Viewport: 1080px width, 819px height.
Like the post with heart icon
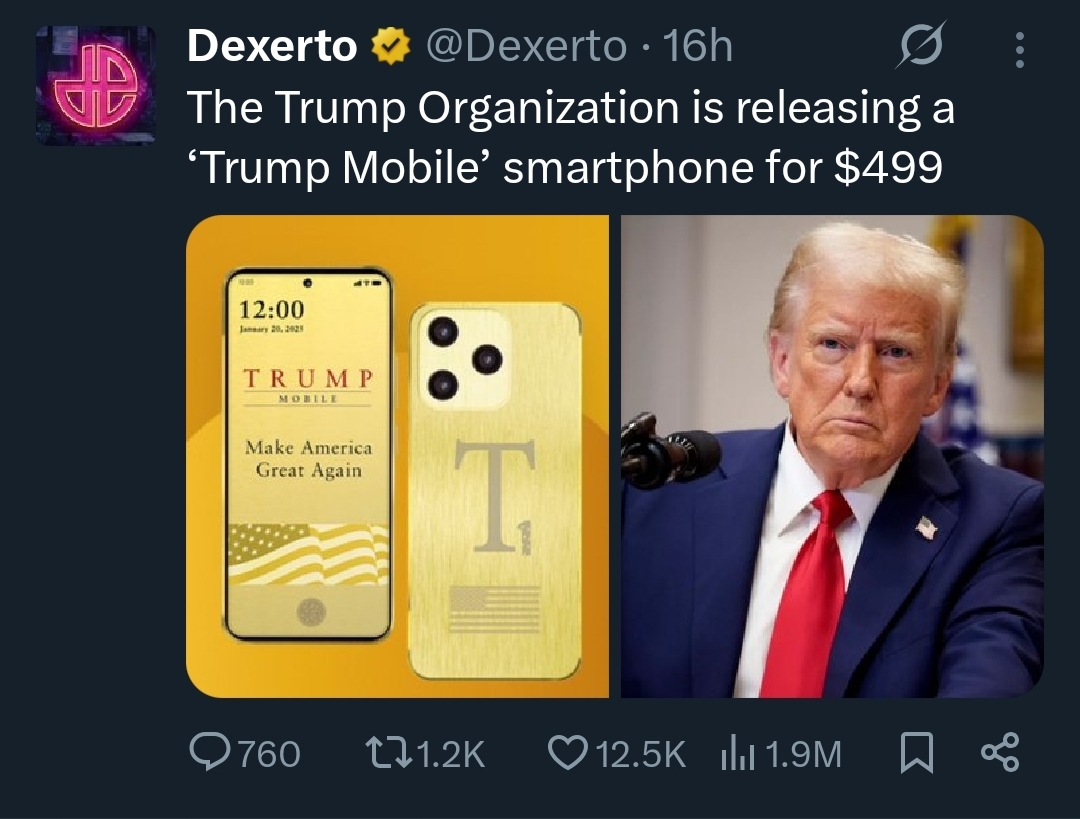[x=568, y=752]
